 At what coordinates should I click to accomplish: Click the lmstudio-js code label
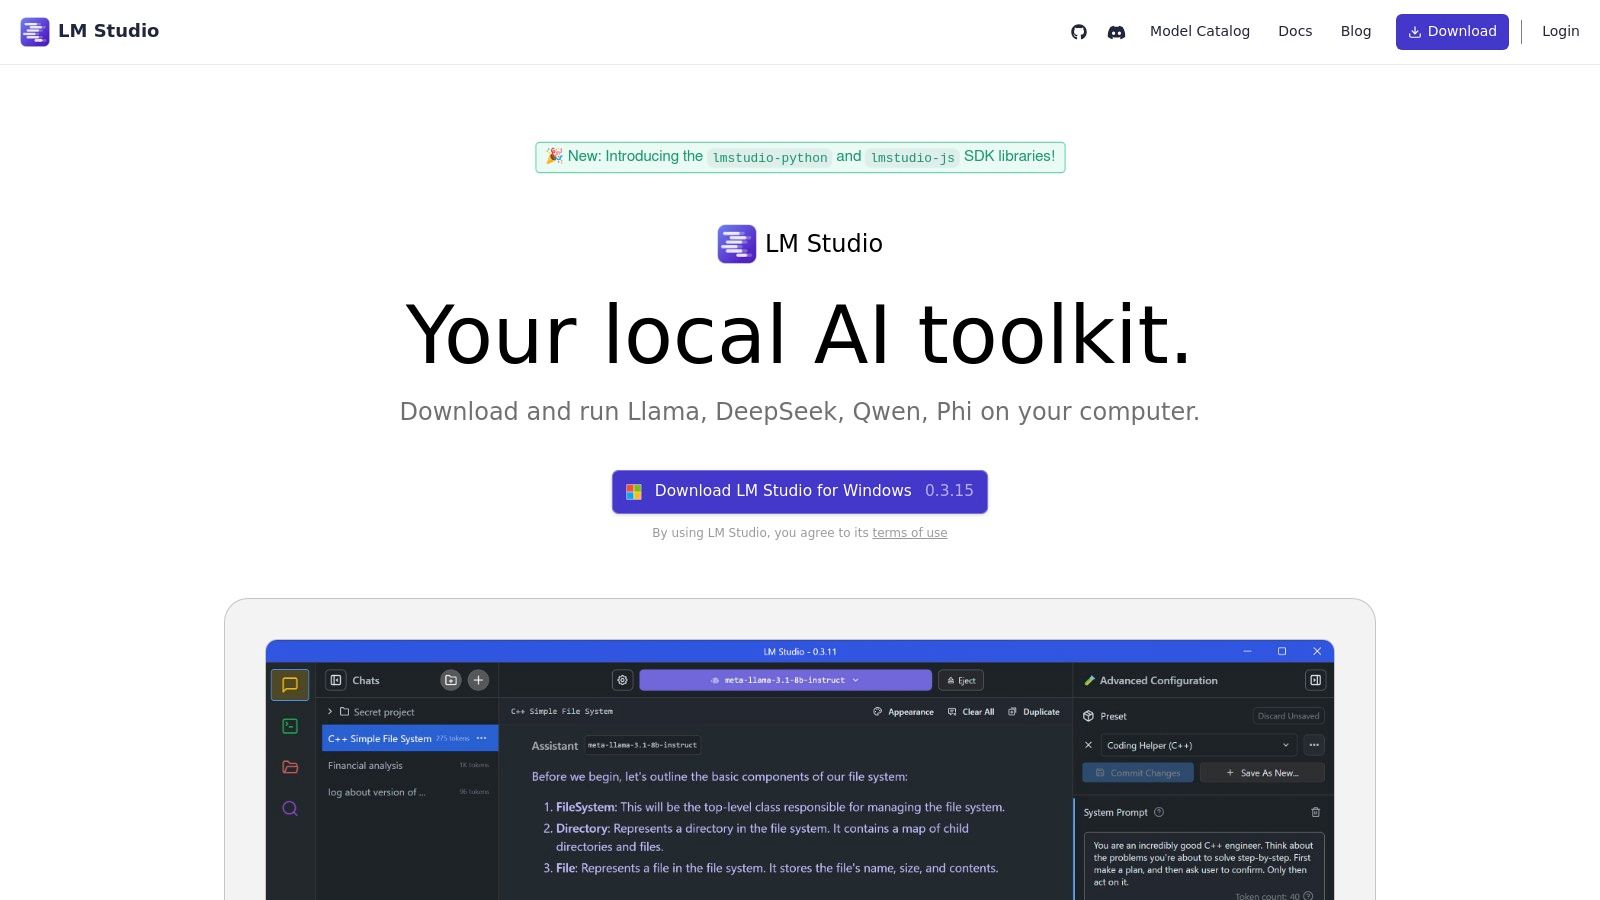click(912, 158)
